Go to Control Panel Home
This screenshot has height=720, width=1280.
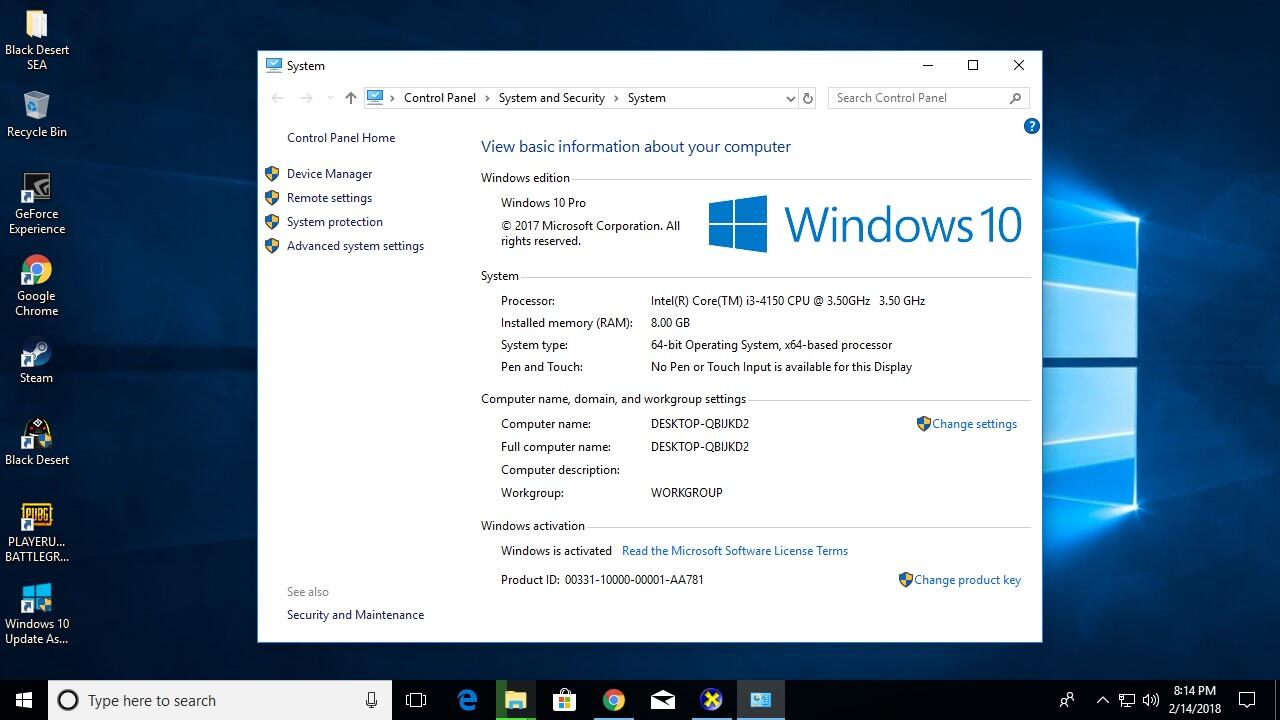click(341, 138)
